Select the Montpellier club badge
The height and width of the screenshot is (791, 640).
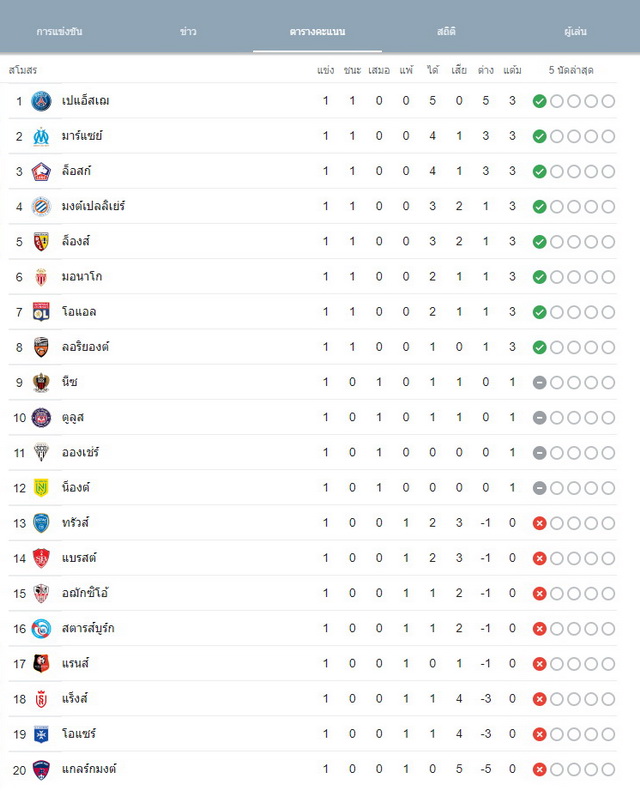coord(41,206)
